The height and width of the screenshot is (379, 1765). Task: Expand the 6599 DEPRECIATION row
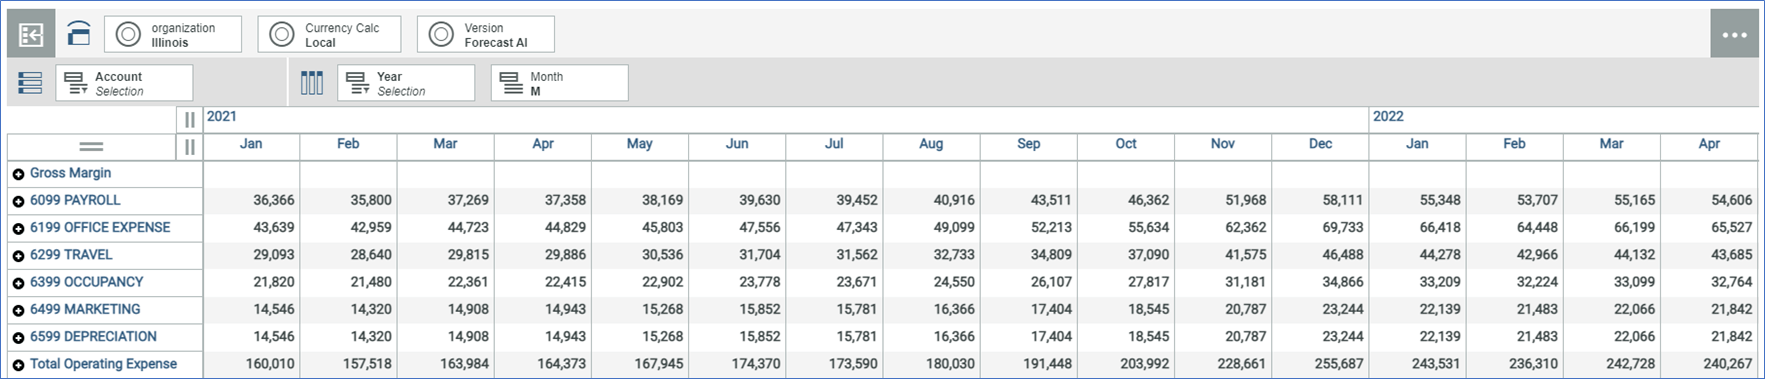click(x=18, y=338)
